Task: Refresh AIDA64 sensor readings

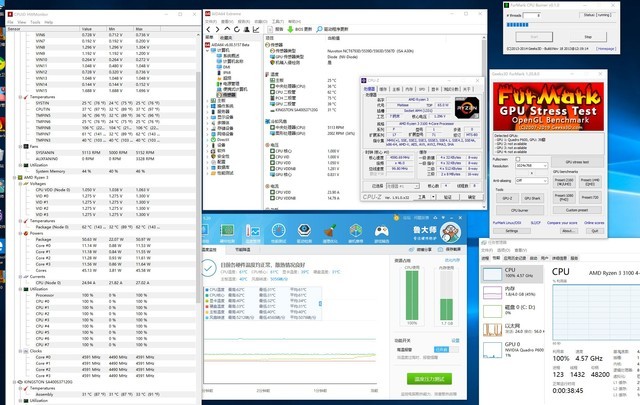Action: coord(237,29)
